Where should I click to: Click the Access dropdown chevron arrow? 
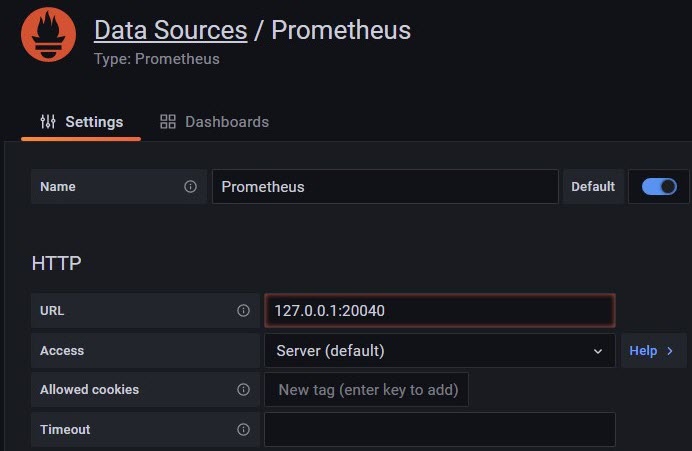(x=598, y=351)
